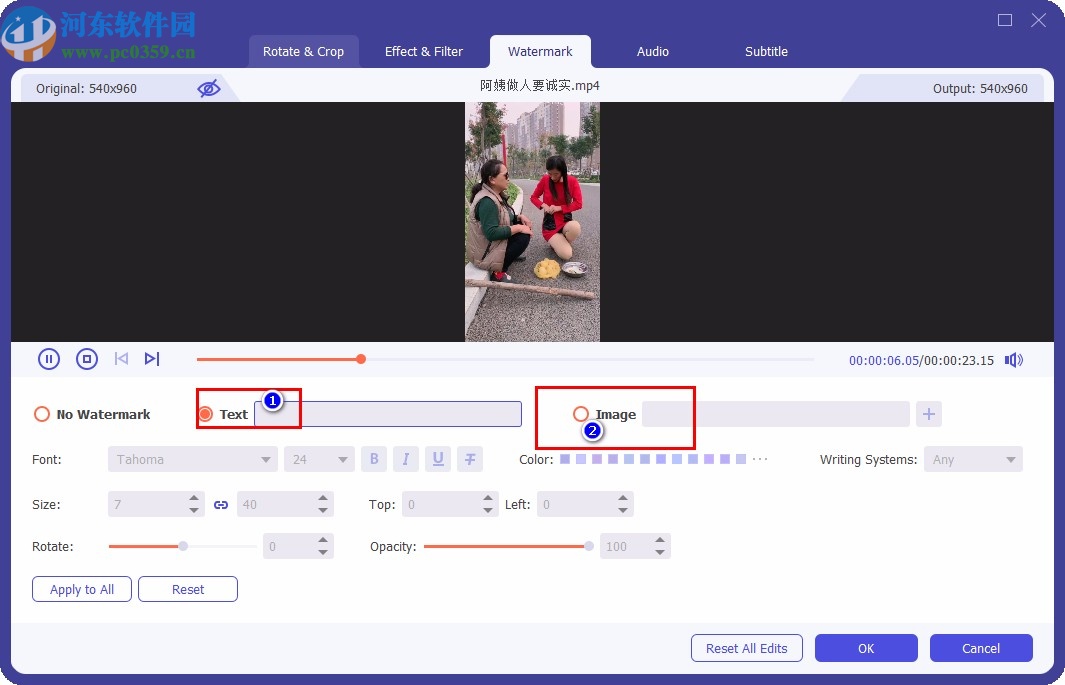Stop the video preview
1065x685 pixels.
pos(87,358)
